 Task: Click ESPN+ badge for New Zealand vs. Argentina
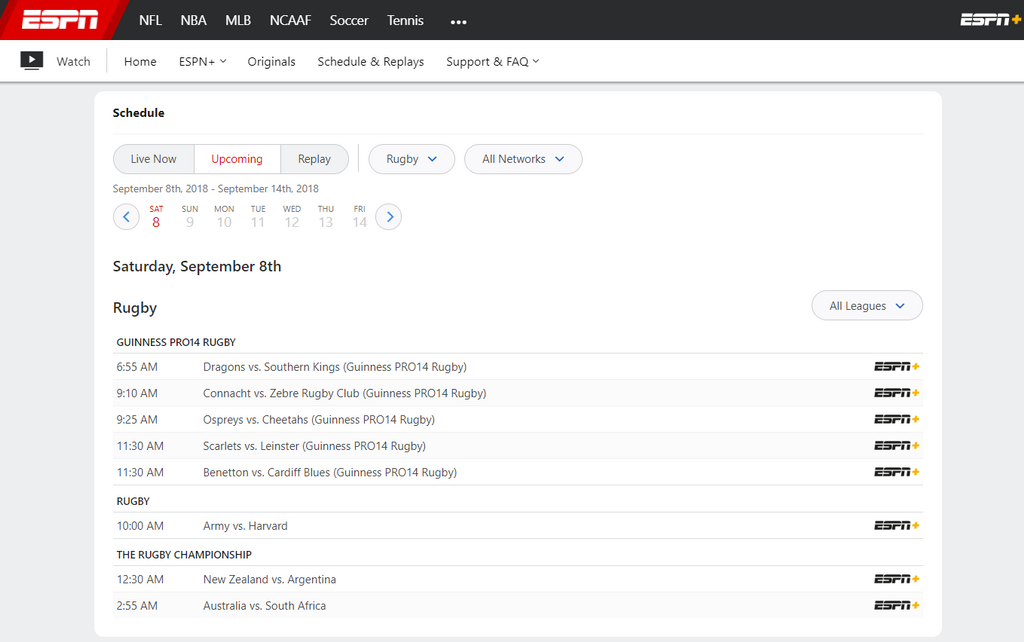pyautogui.click(x=897, y=579)
